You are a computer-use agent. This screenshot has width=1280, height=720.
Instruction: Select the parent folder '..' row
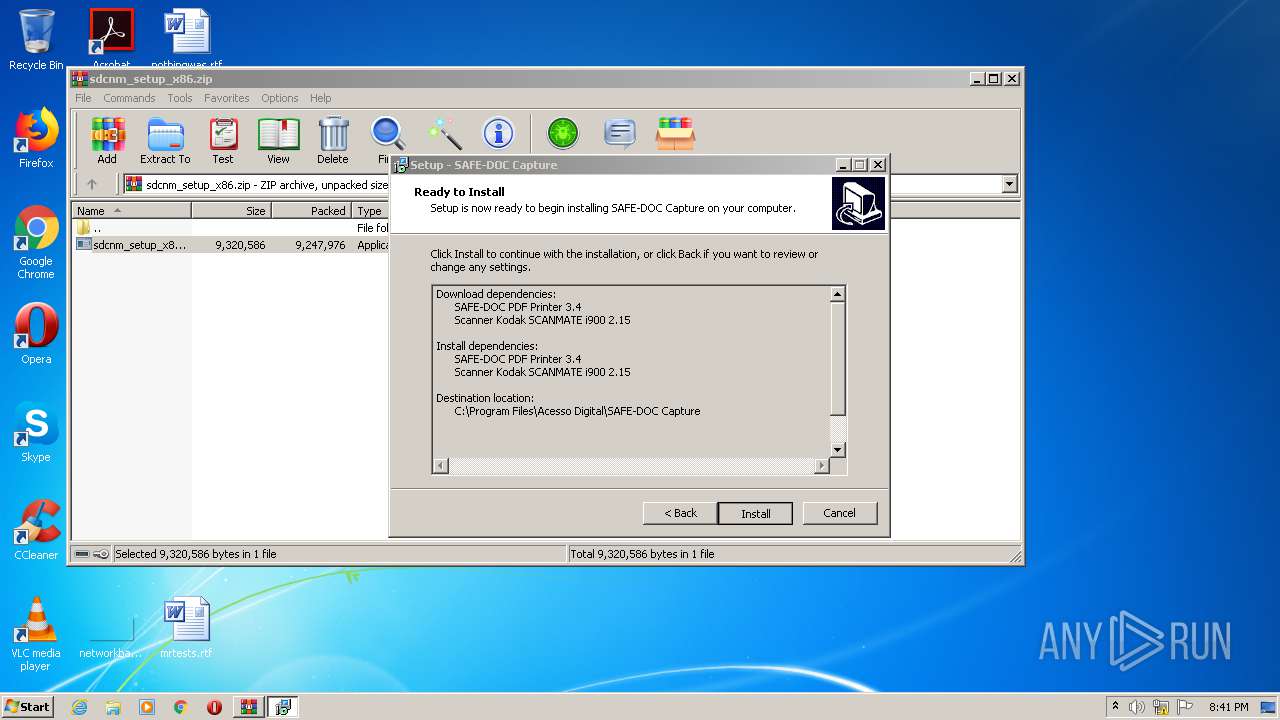[231, 228]
